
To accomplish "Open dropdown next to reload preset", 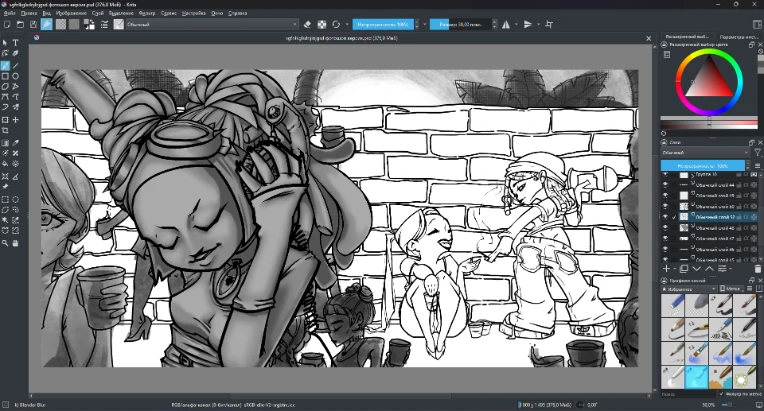I will [x=347, y=24].
